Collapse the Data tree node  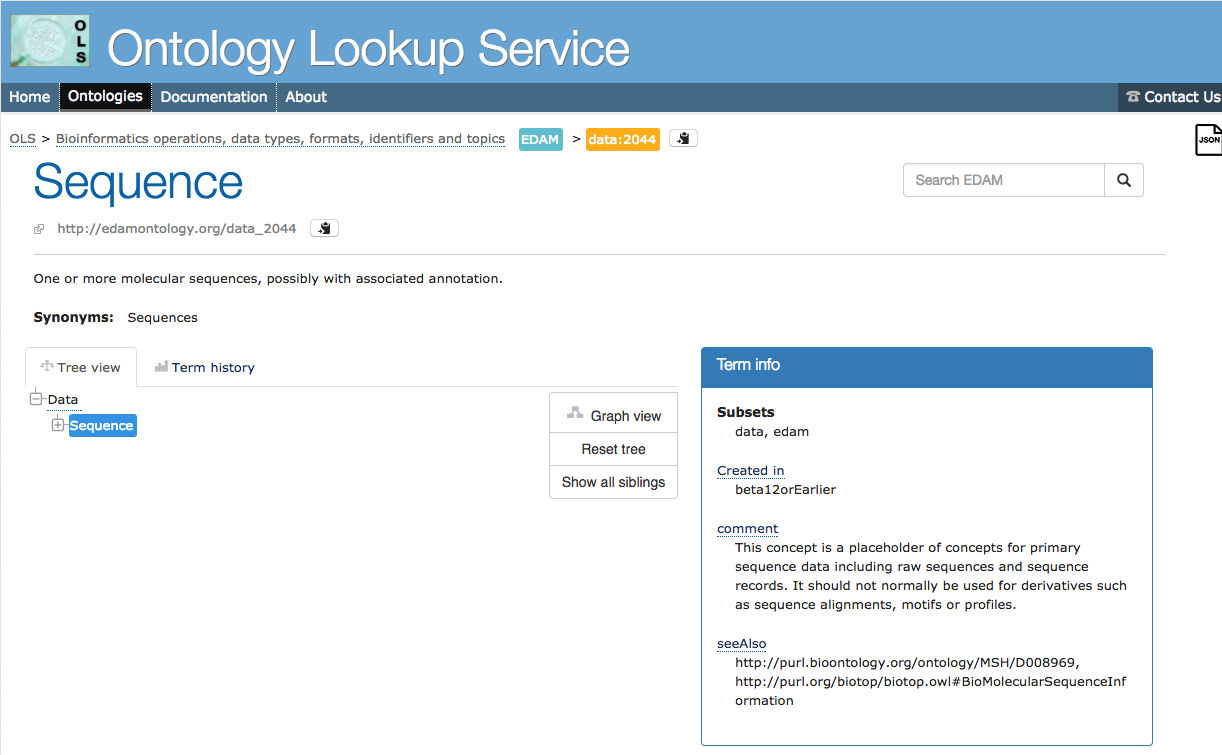click(x=37, y=399)
